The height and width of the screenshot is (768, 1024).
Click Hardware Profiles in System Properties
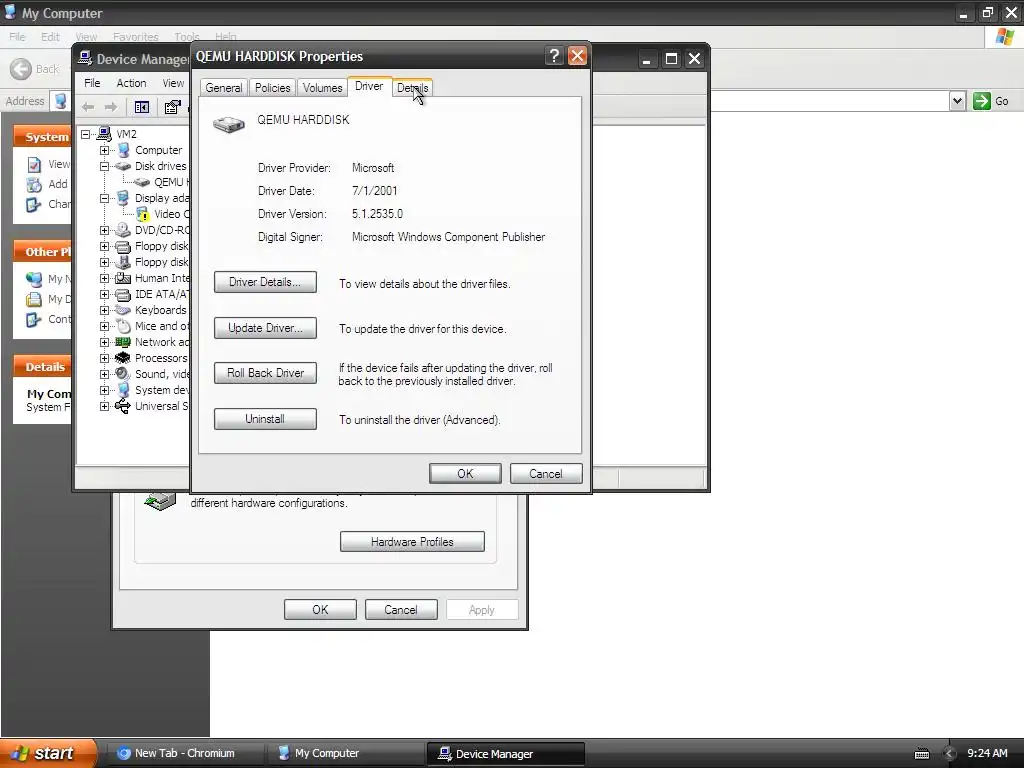click(412, 542)
